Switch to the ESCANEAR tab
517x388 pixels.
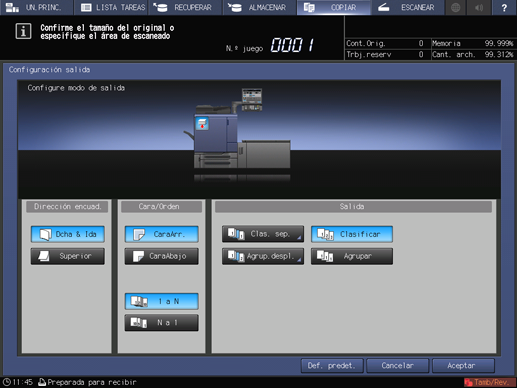click(x=407, y=7)
